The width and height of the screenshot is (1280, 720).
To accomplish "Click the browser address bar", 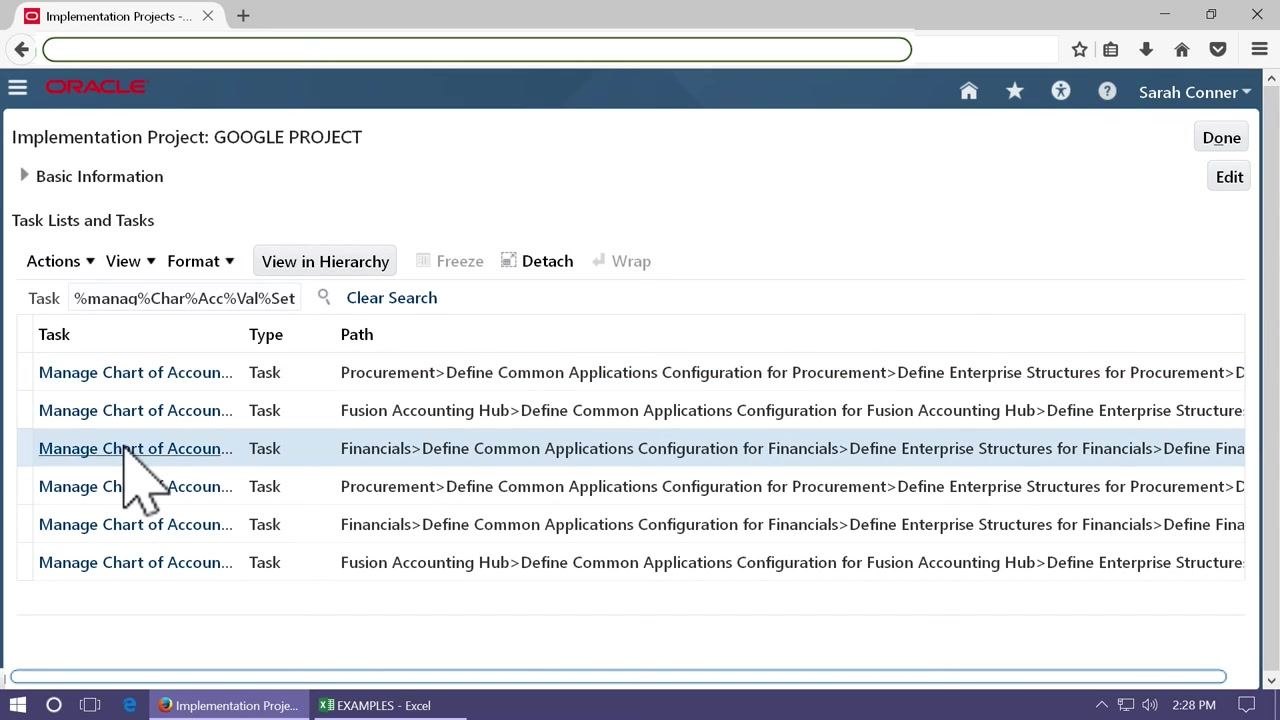I will 477,49.
